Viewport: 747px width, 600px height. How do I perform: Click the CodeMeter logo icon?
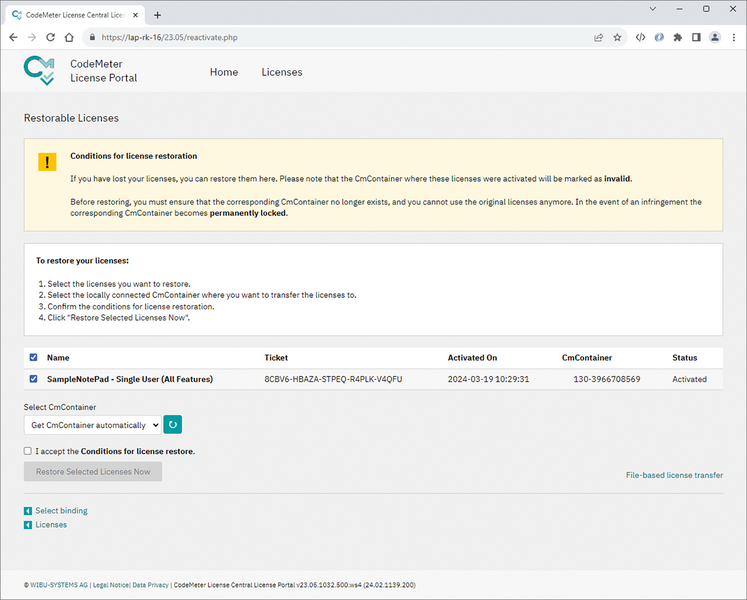pos(39,71)
